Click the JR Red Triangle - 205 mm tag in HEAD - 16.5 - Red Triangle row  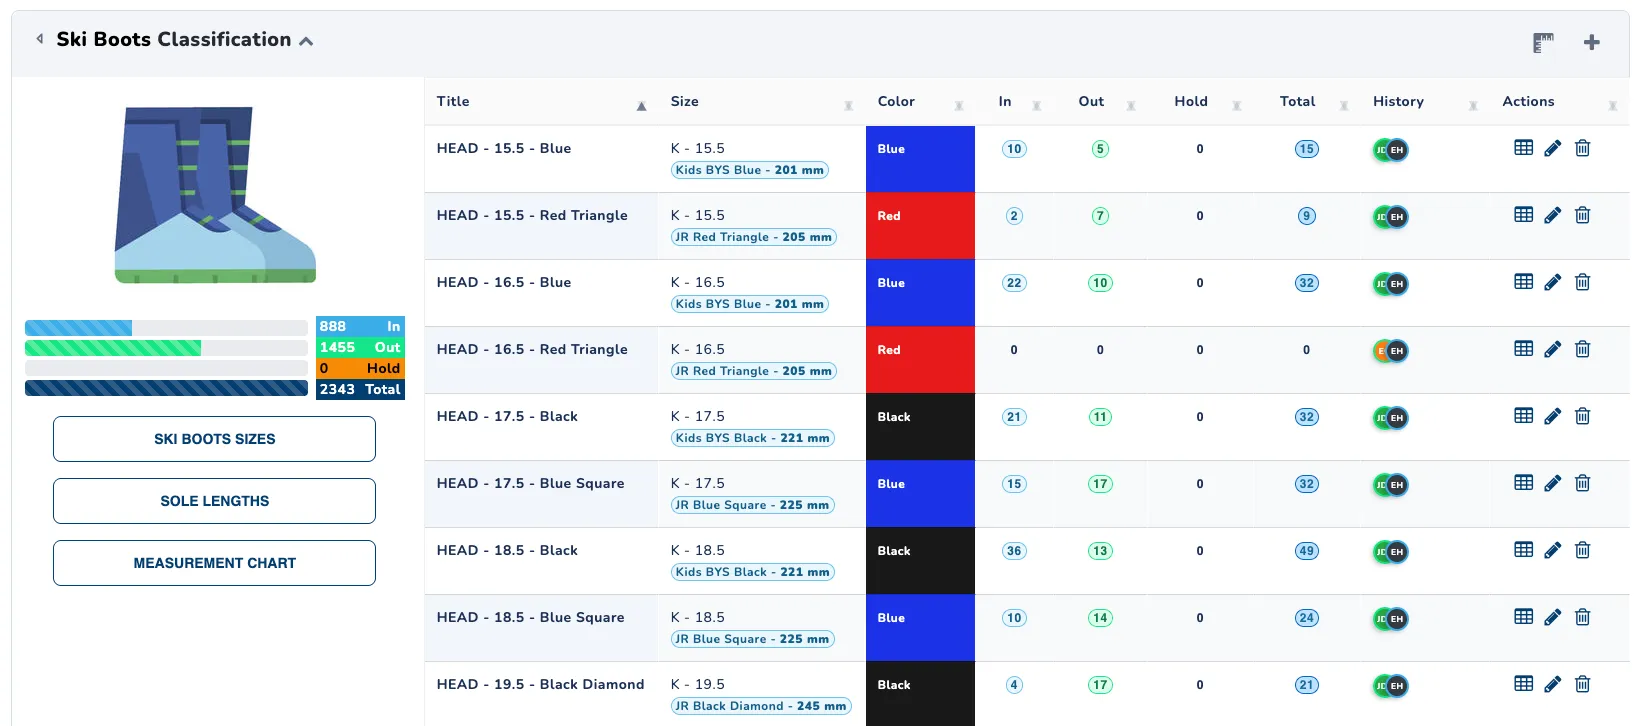point(753,371)
